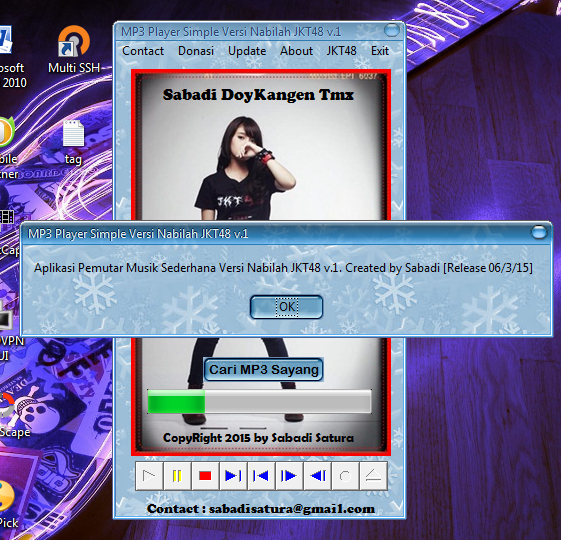Image resolution: width=561 pixels, height=540 pixels.
Task: Click the green playback progress bar
Action: pyautogui.click(x=259, y=402)
